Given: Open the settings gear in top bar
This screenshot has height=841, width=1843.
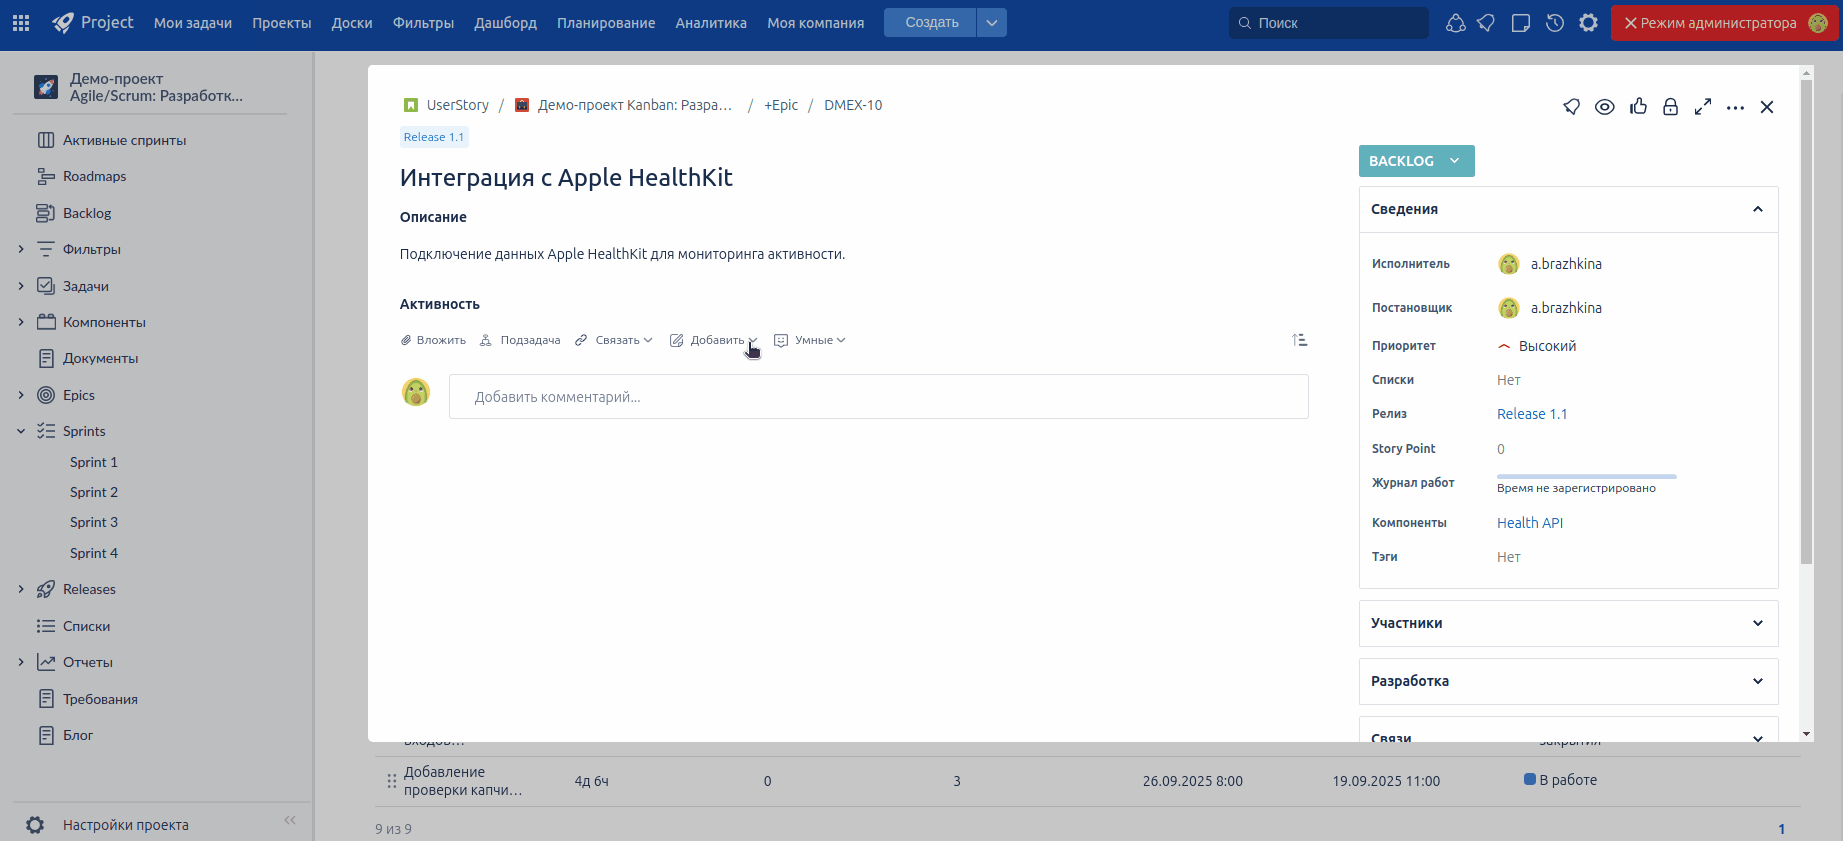Looking at the screenshot, I should (1588, 23).
